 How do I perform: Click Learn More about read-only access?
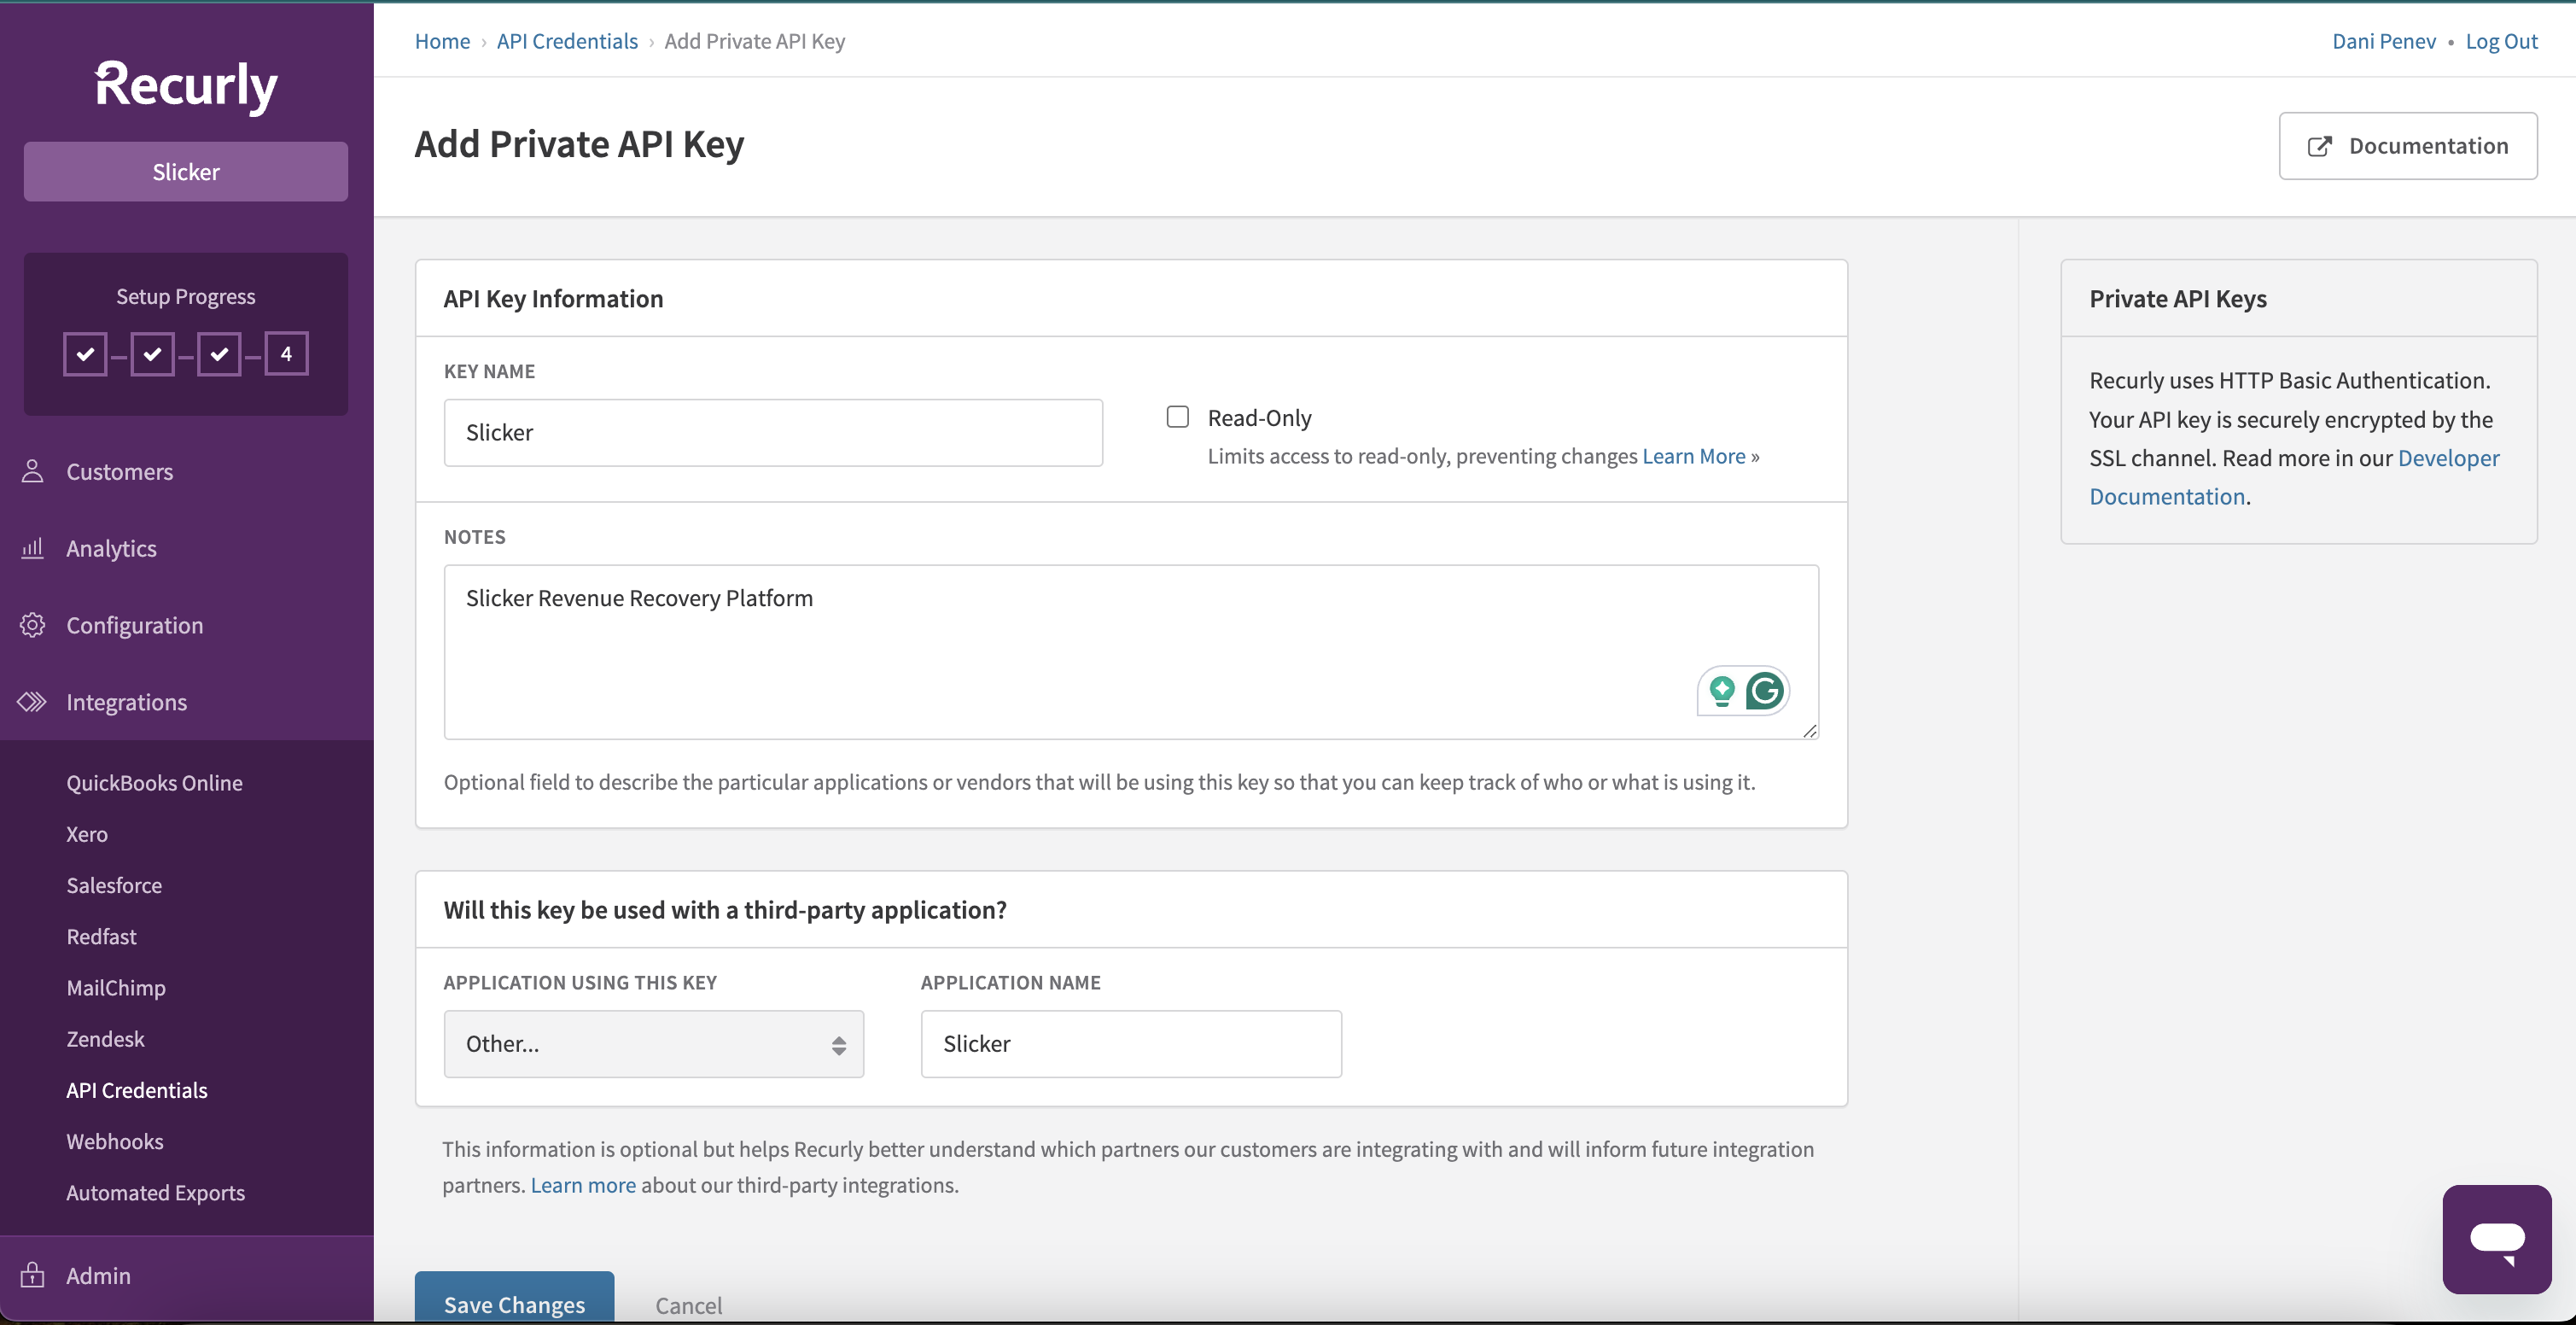click(x=1693, y=456)
